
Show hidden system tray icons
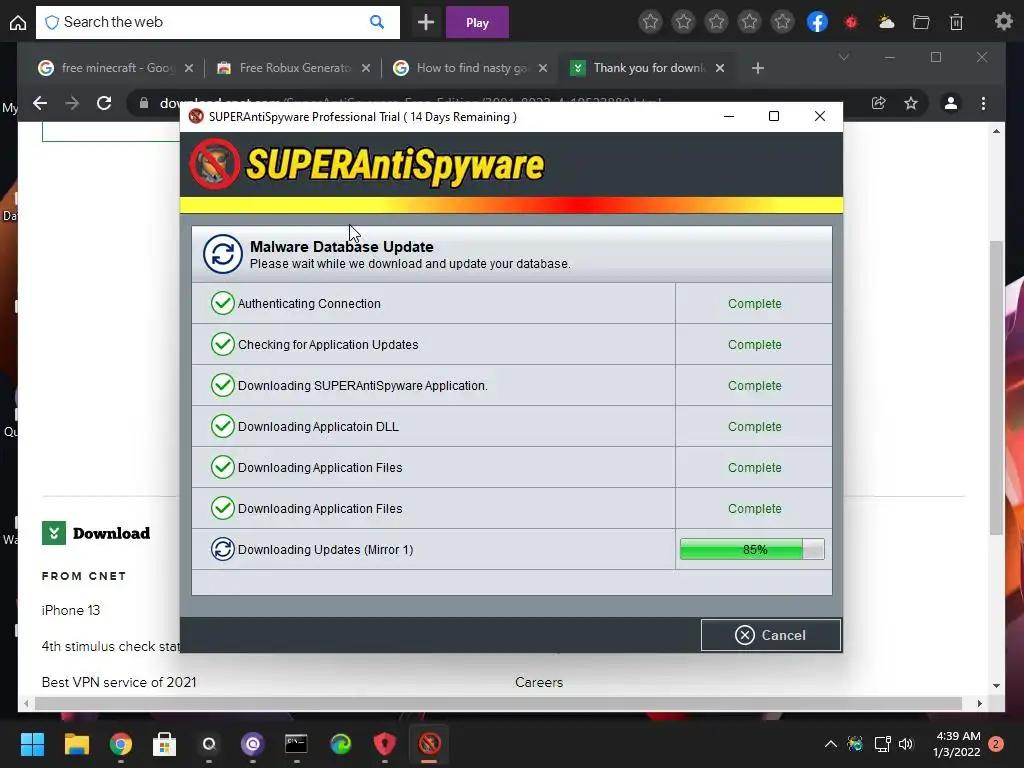point(831,744)
